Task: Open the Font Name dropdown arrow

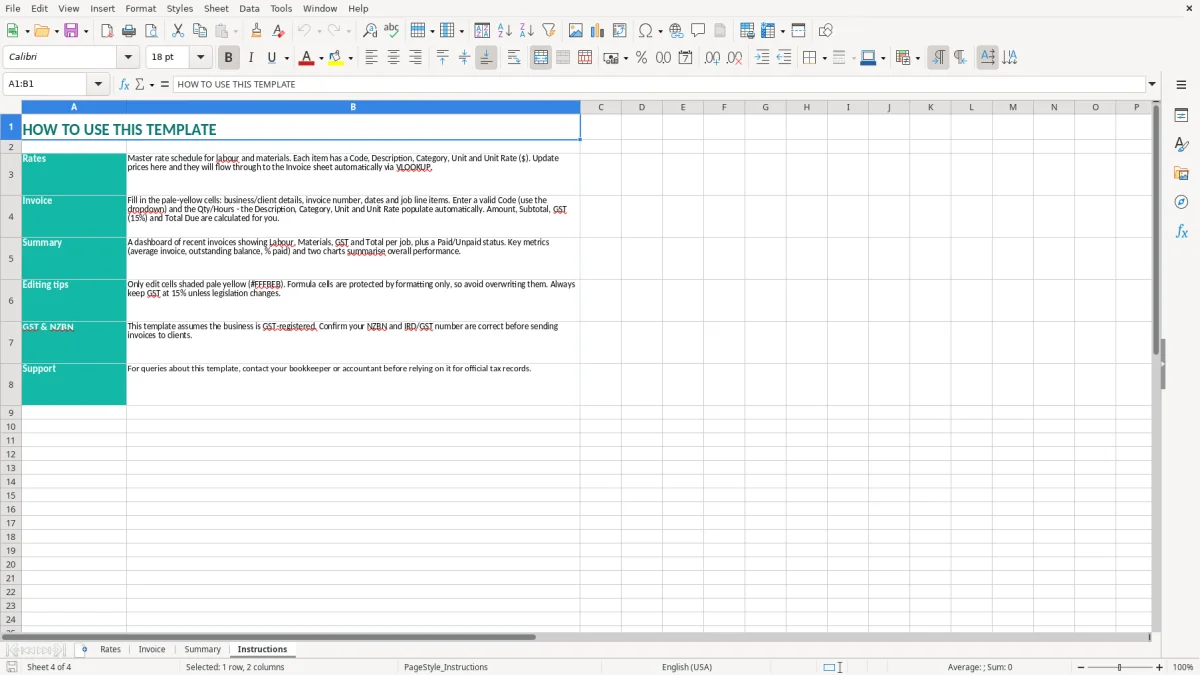Action: click(x=128, y=58)
